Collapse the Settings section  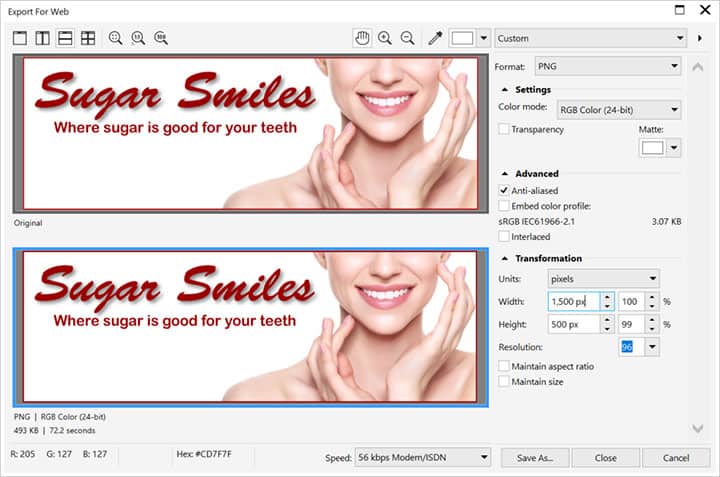tap(505, 90)
